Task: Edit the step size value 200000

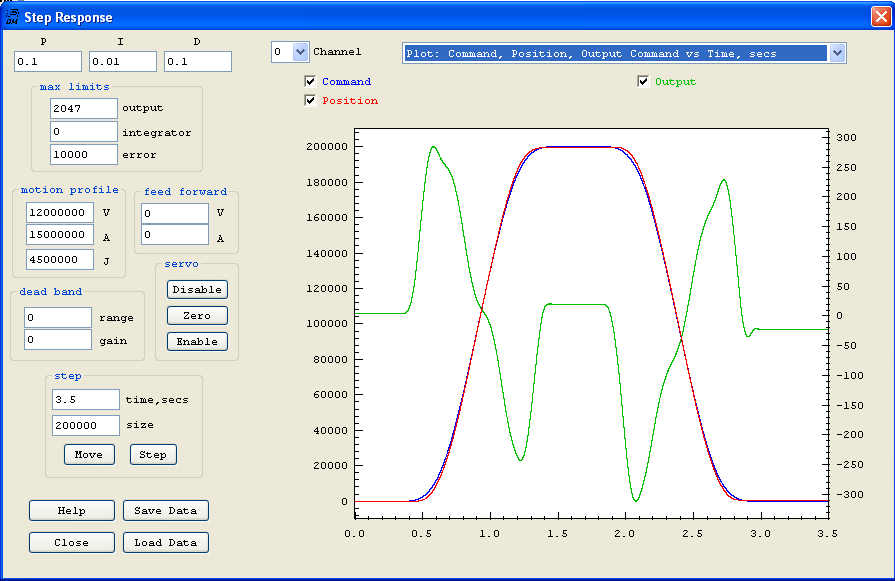Action: [x=85, y=425]
